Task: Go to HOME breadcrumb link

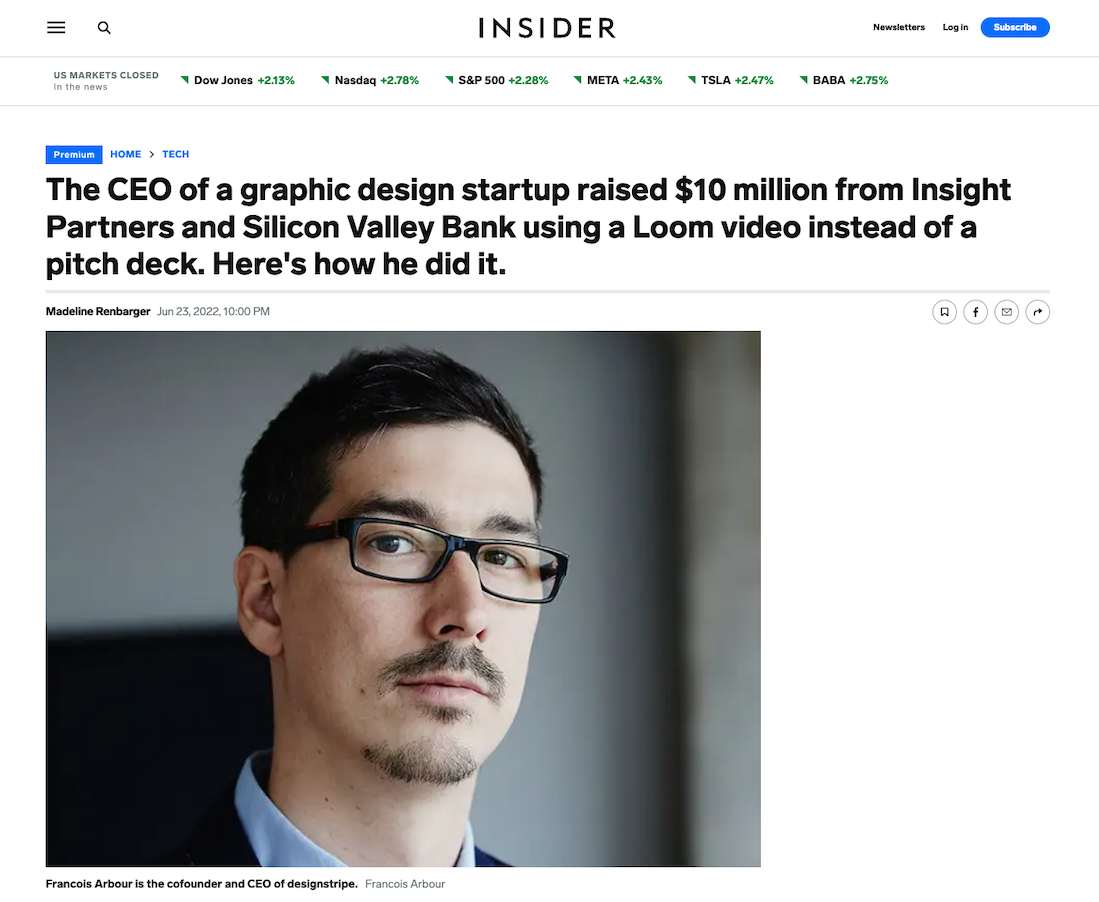Action: pyautogui.click(x=125, y=155)
